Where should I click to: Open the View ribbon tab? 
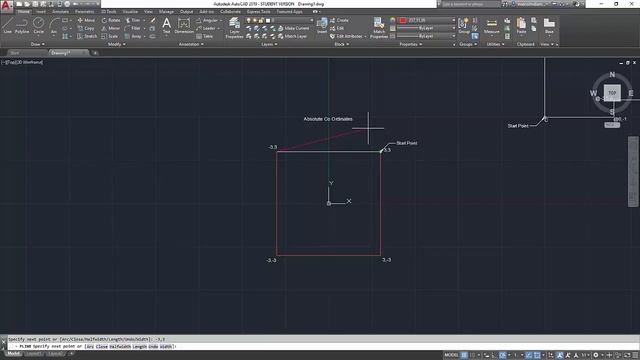(148, 11)
